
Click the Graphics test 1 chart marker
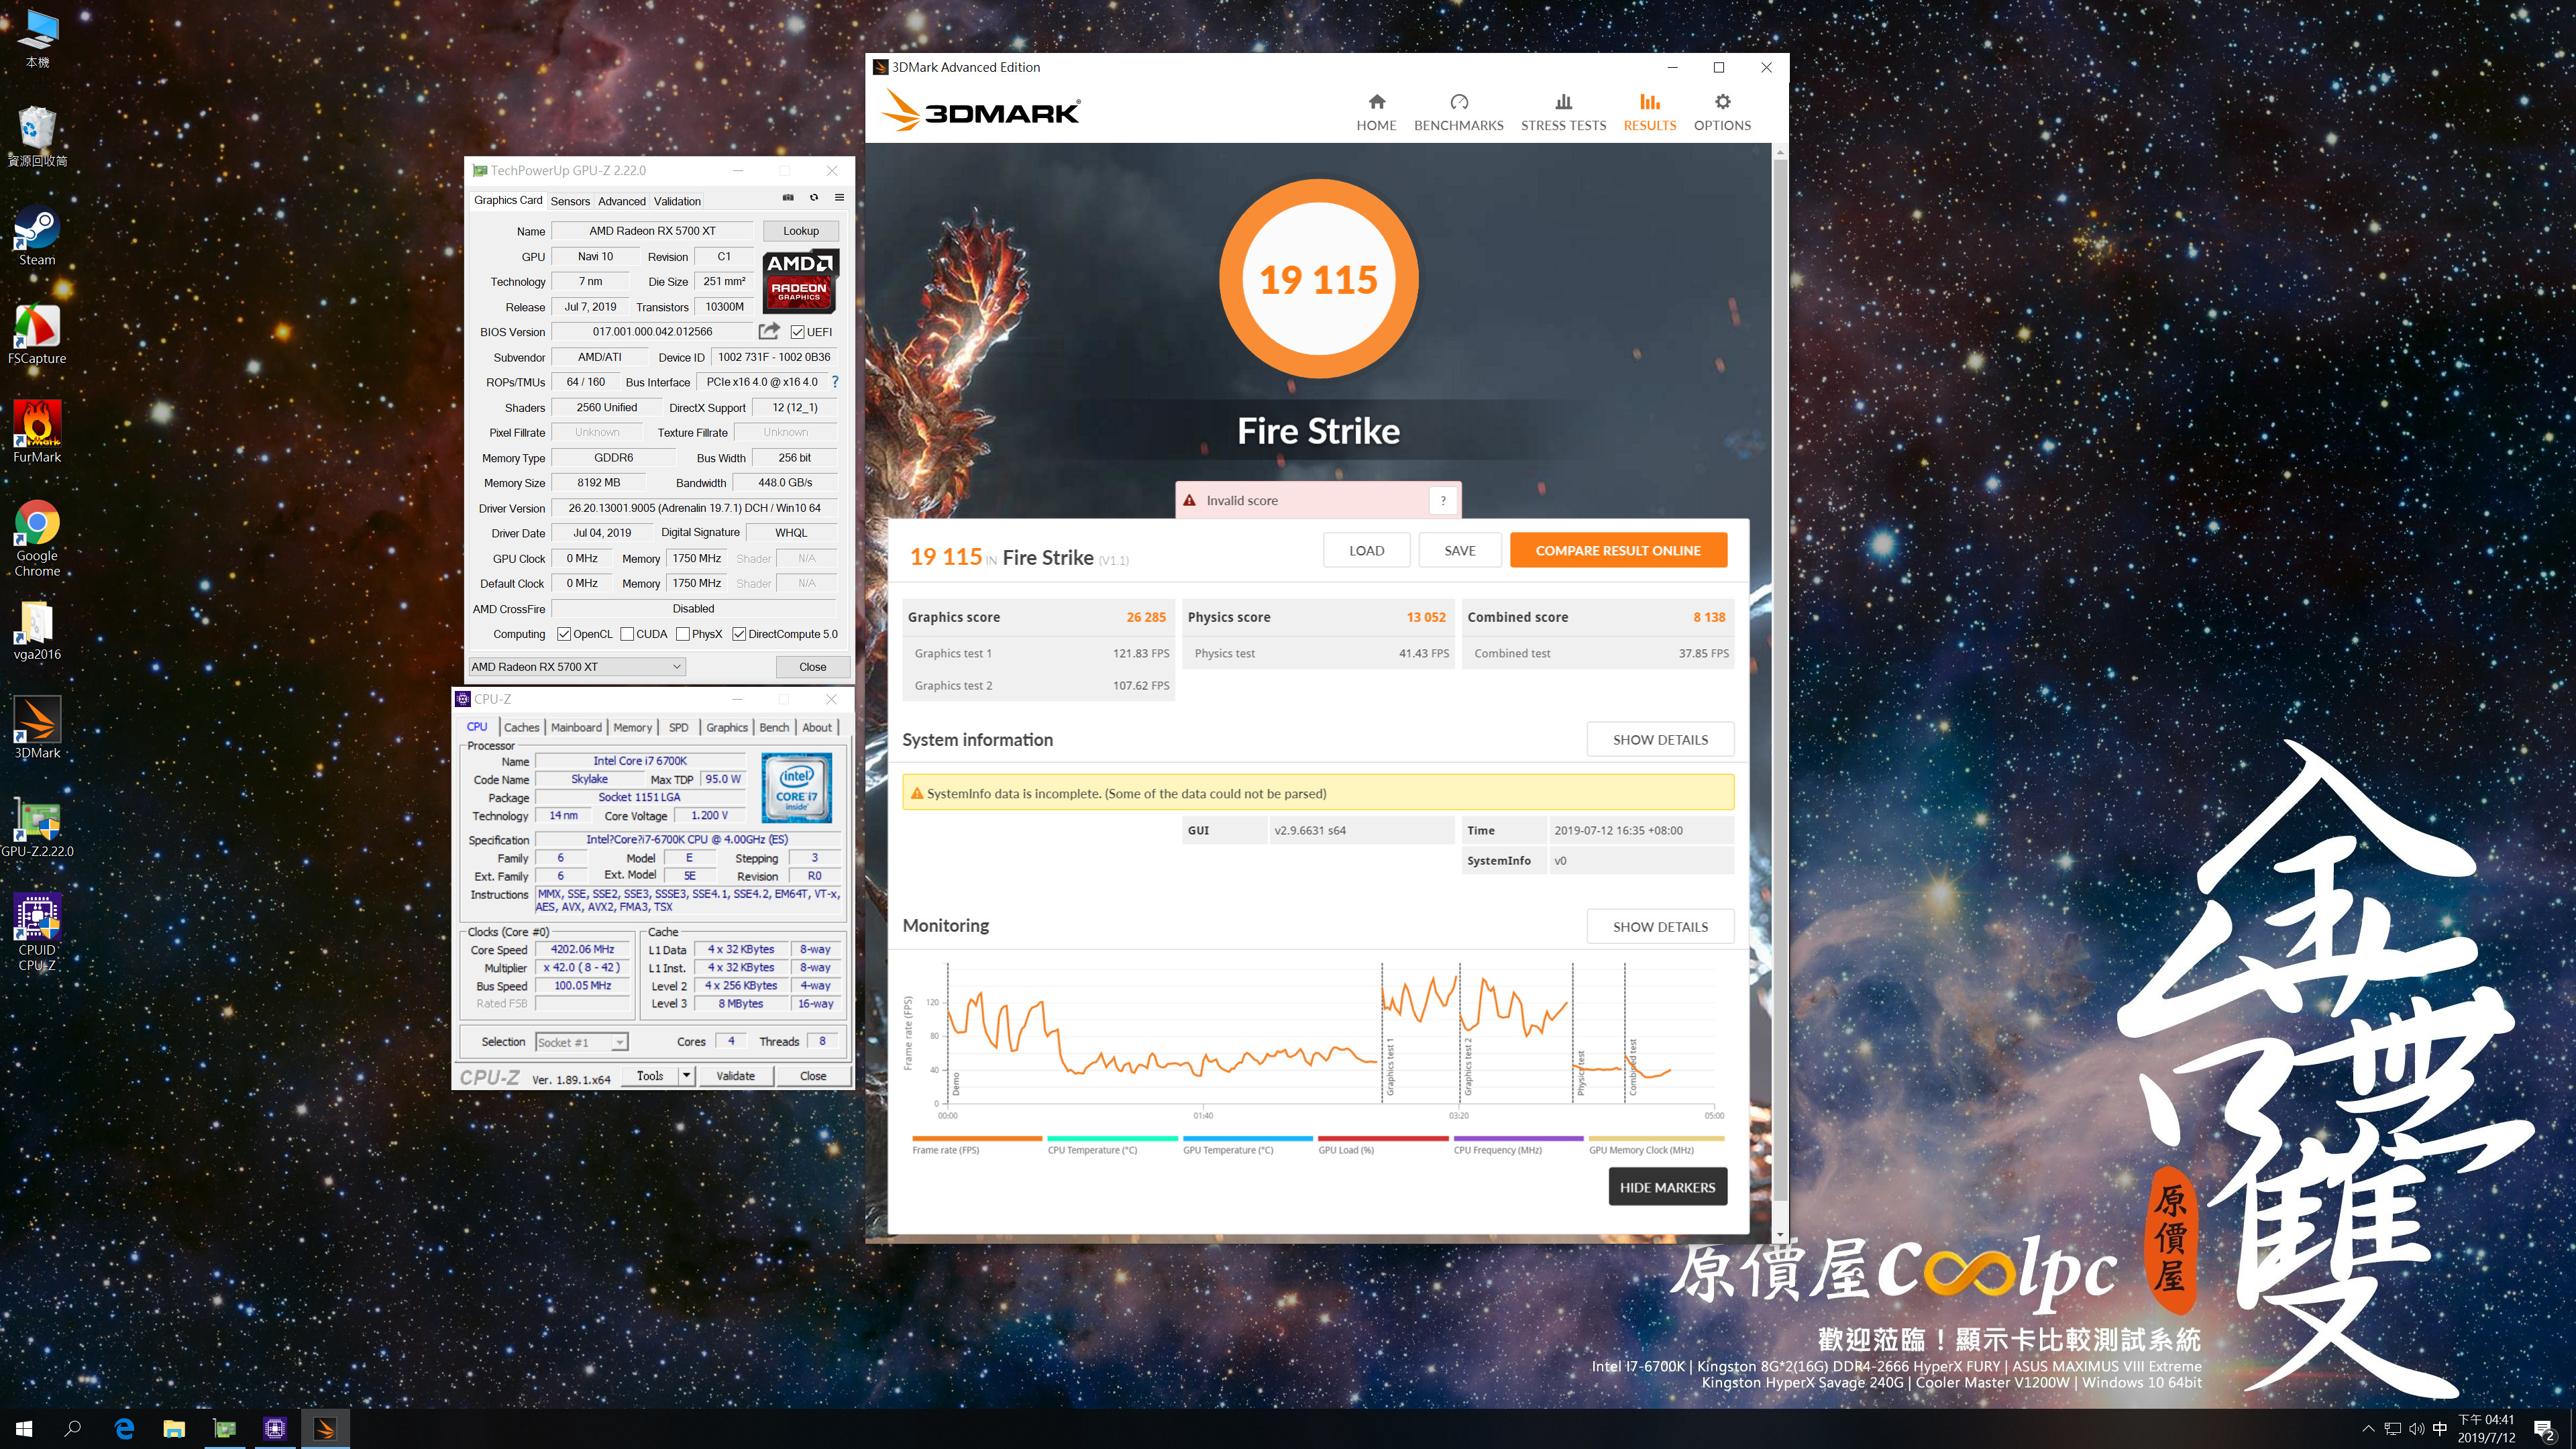[x=1390, y=1066]
